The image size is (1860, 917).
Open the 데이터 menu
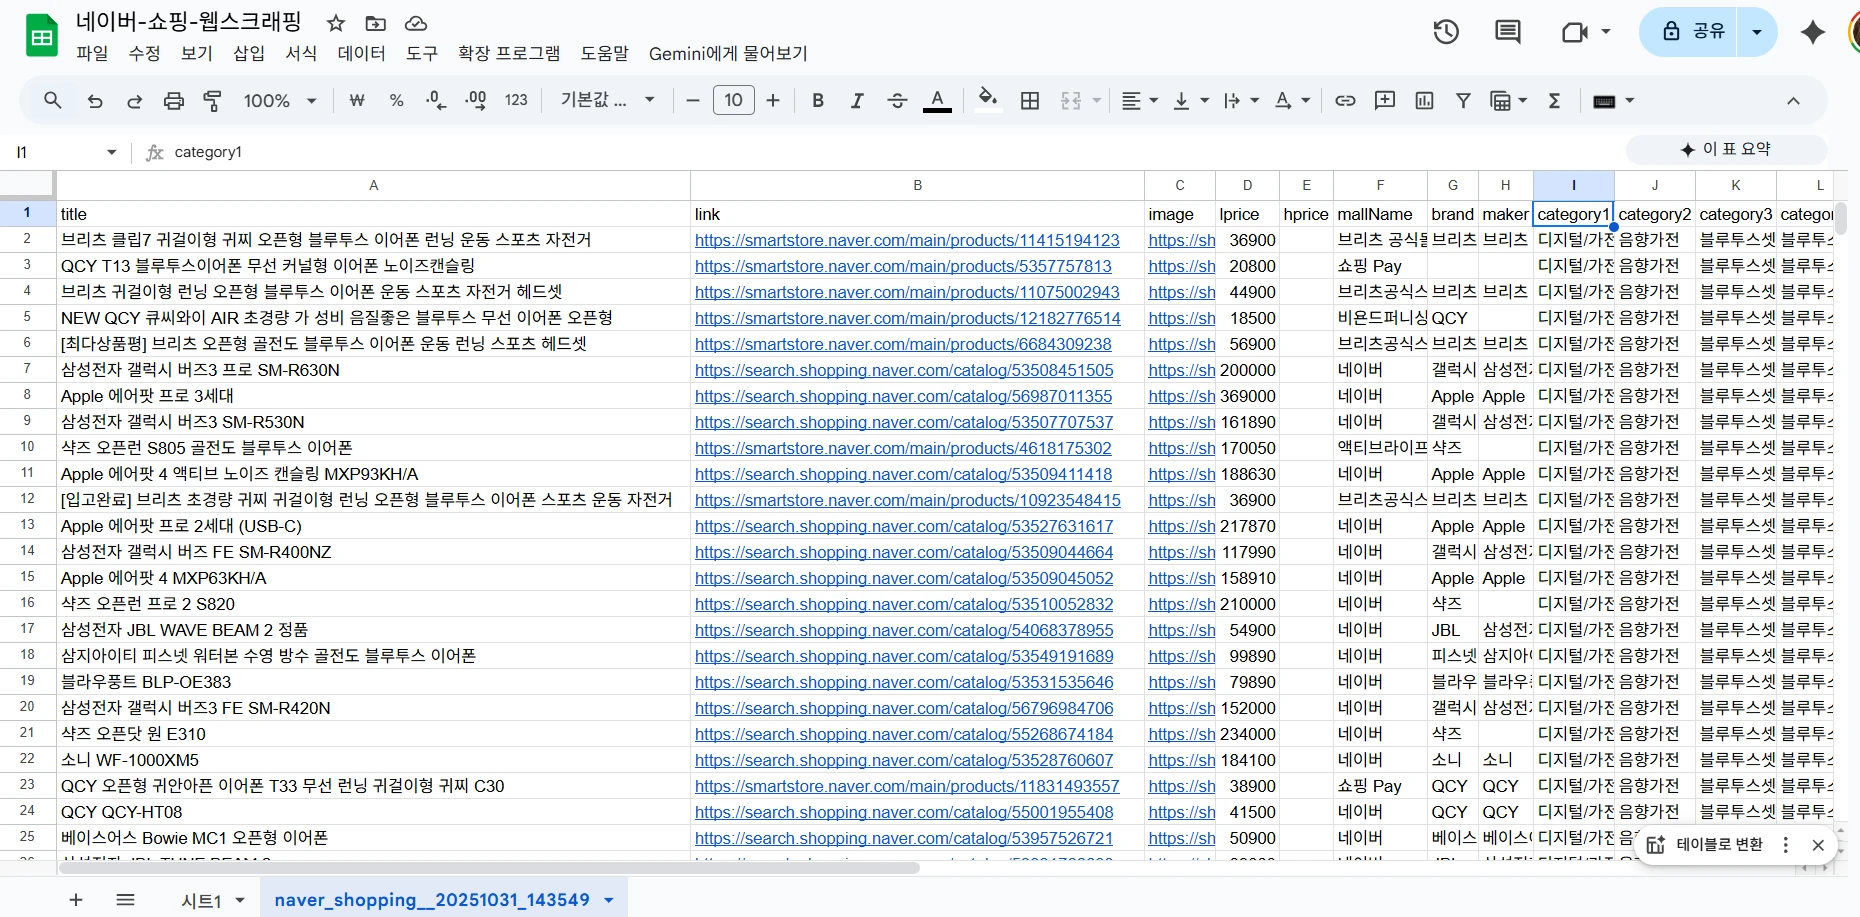(361, 53)
